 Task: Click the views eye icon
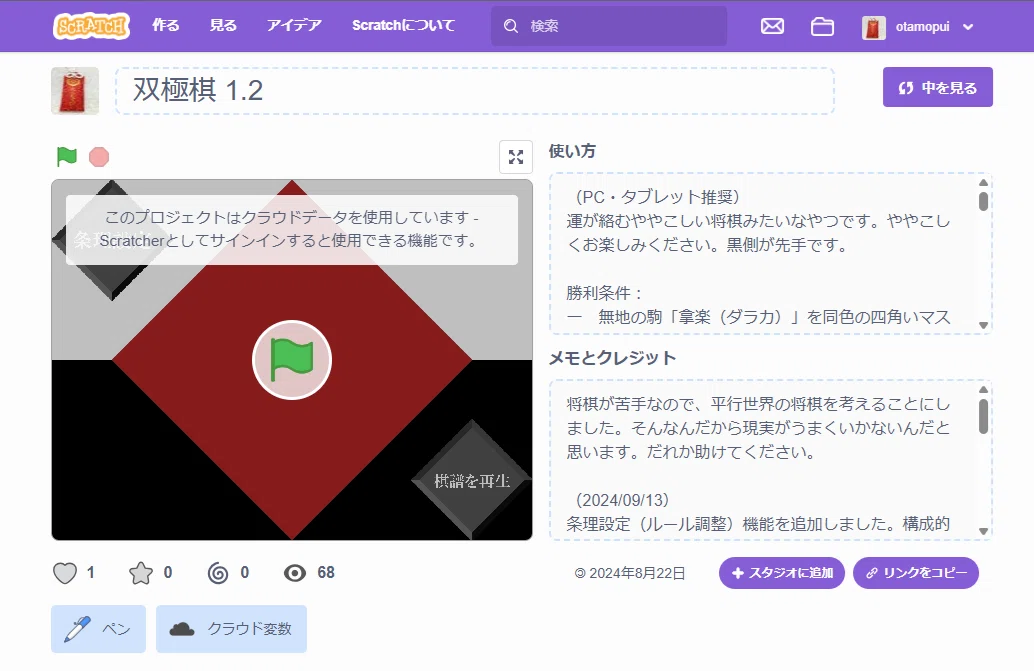pyautogui.click(x=295, y=573)
